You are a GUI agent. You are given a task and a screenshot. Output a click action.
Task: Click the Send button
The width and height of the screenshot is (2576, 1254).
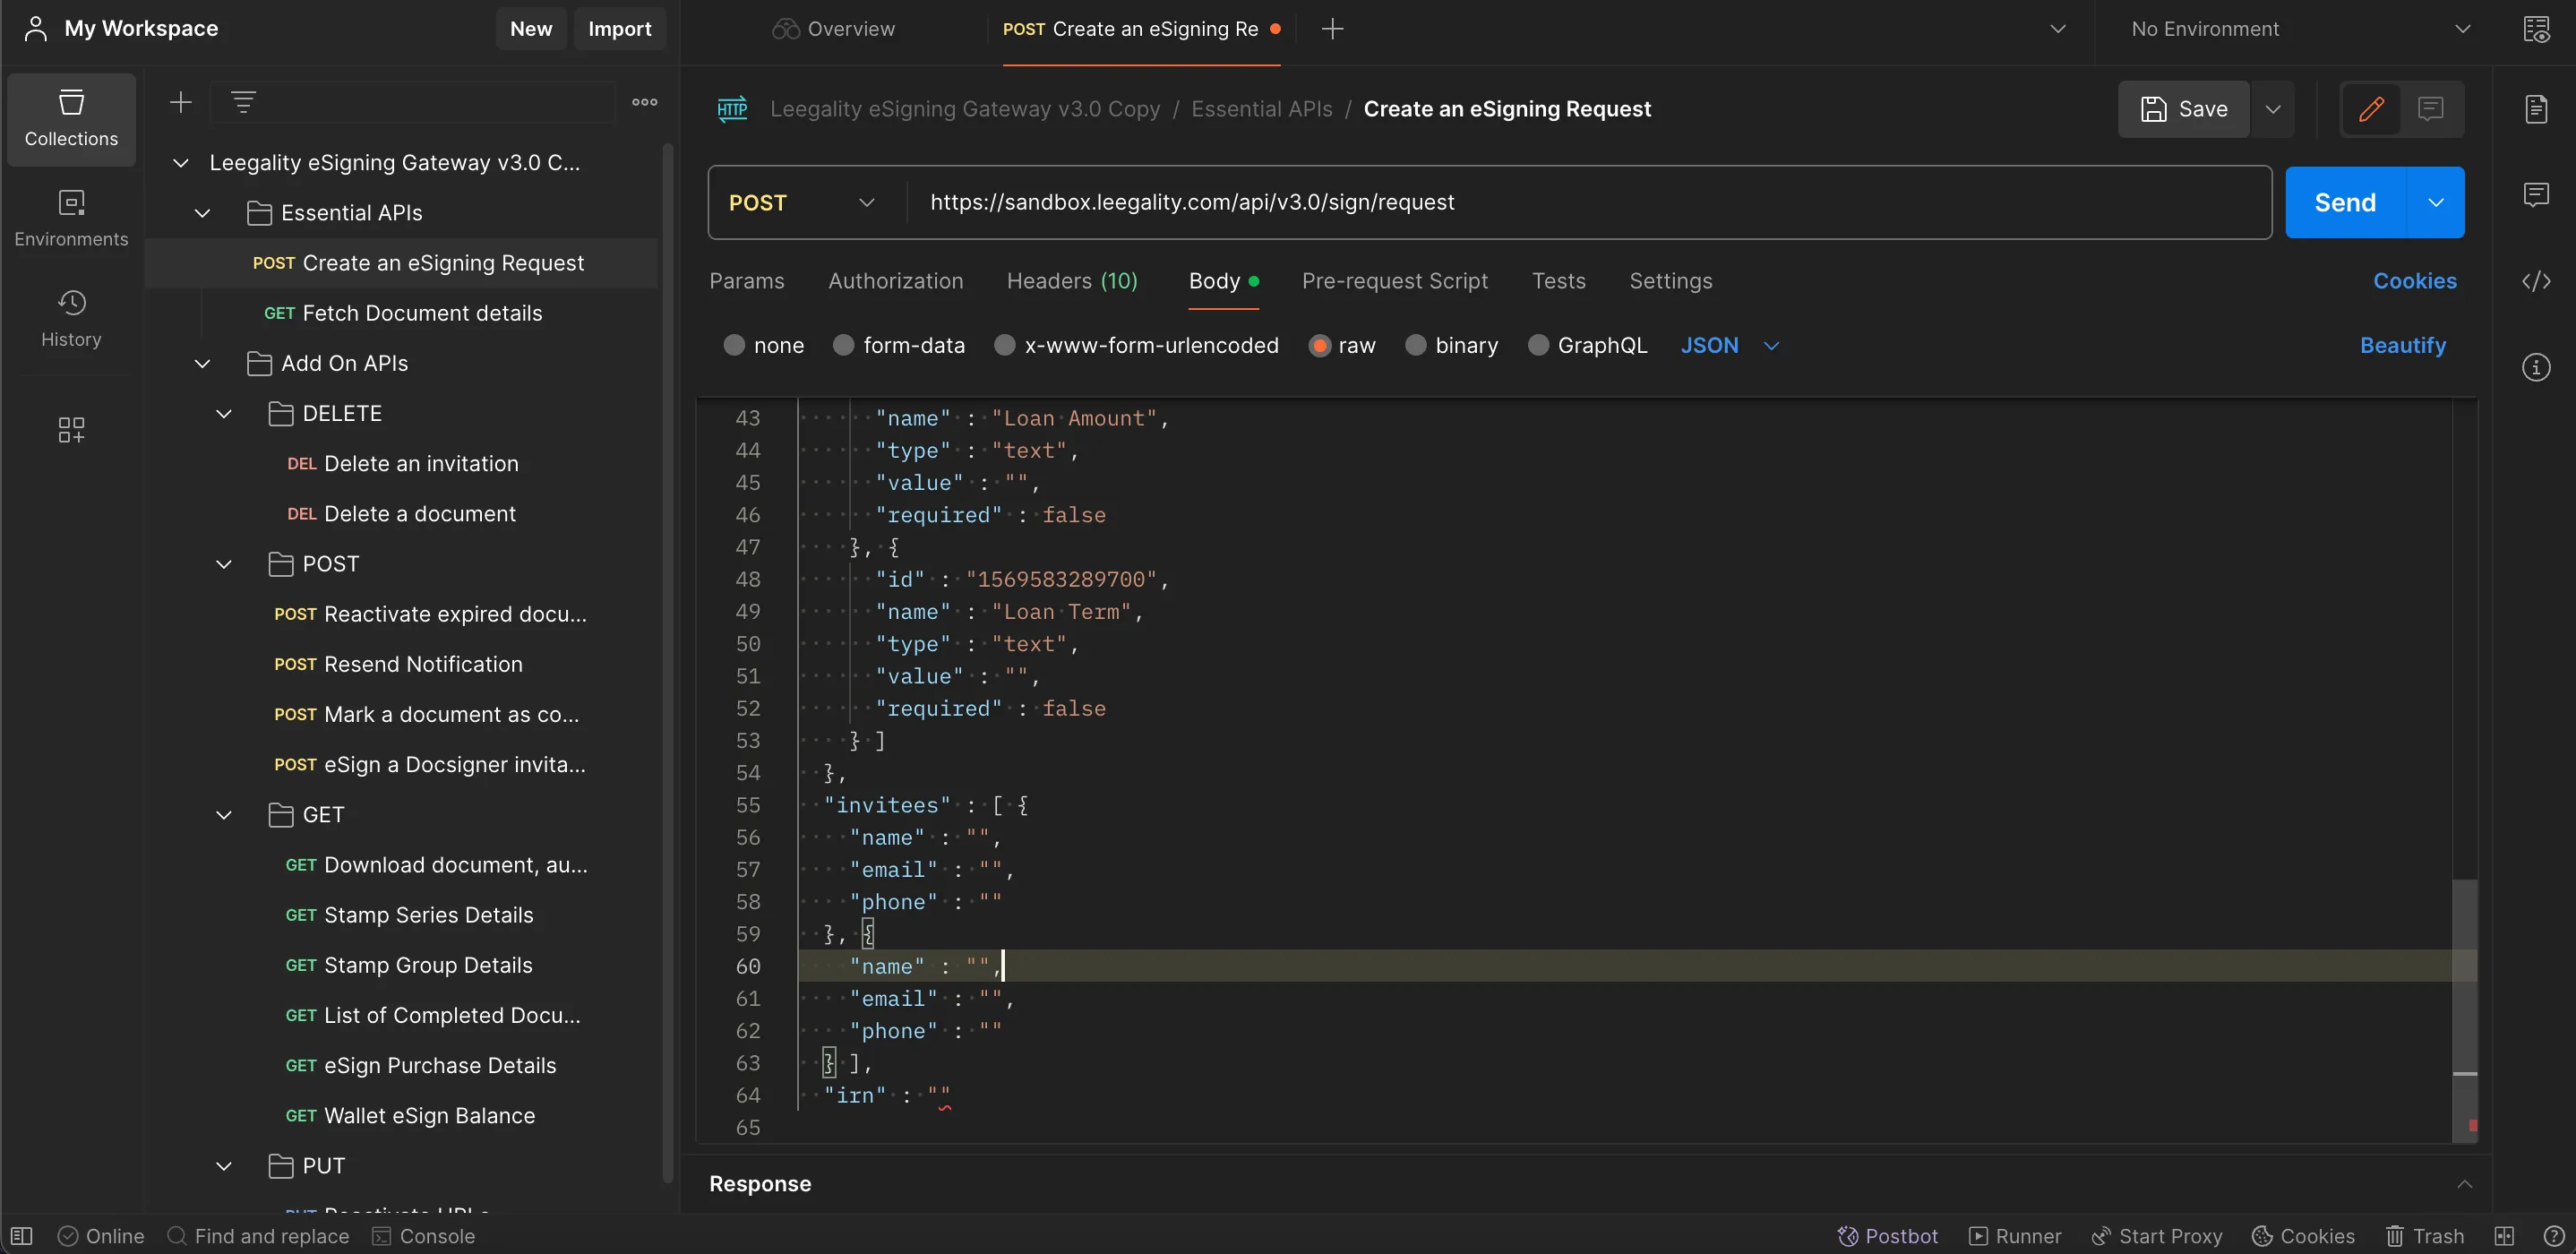[x=2345, y=203]
